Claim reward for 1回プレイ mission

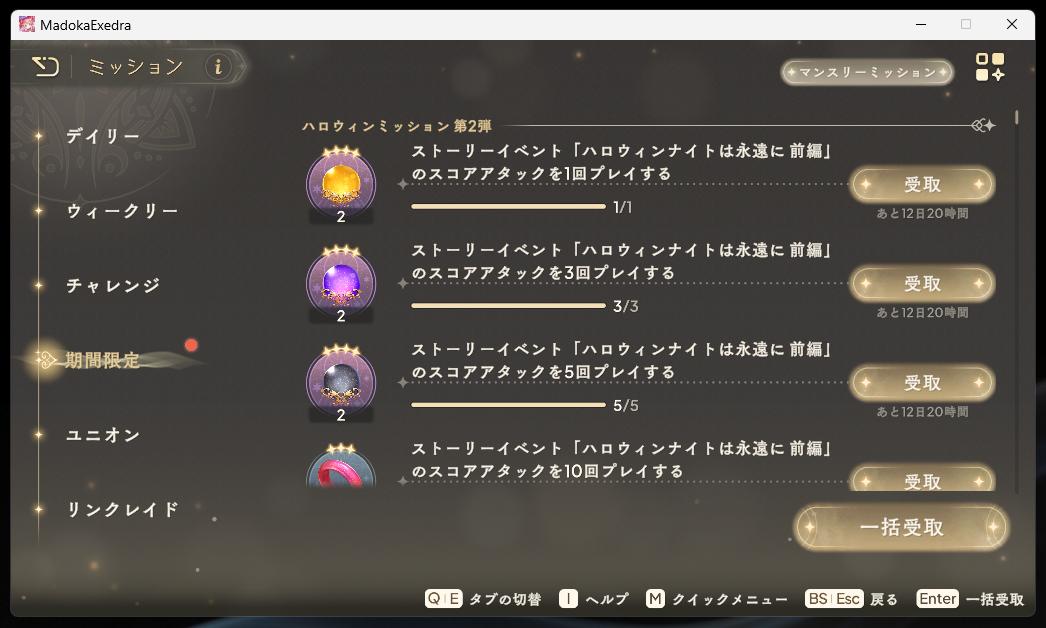[x=923, y=184]
